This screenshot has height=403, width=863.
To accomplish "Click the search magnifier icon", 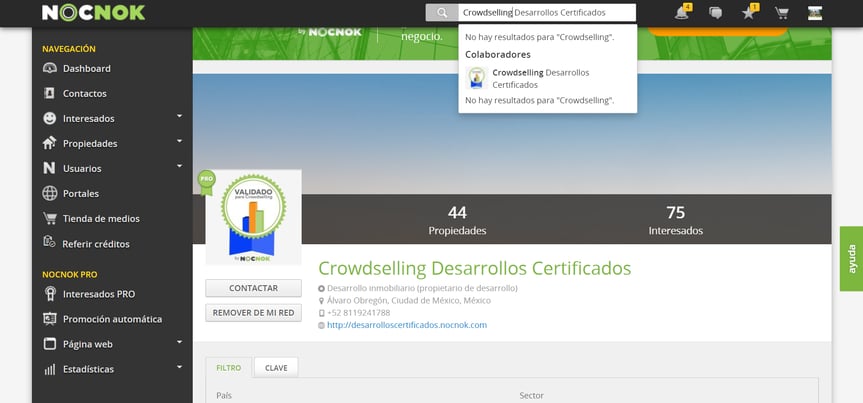I will [x=442, y=12].
